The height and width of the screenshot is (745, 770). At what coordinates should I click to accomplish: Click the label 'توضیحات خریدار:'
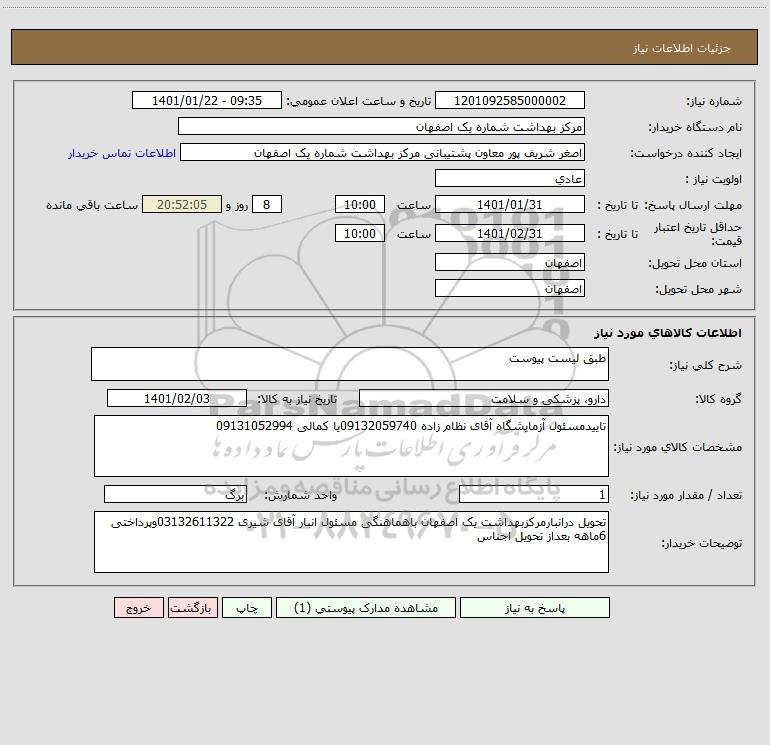click(x=702, y=543)
